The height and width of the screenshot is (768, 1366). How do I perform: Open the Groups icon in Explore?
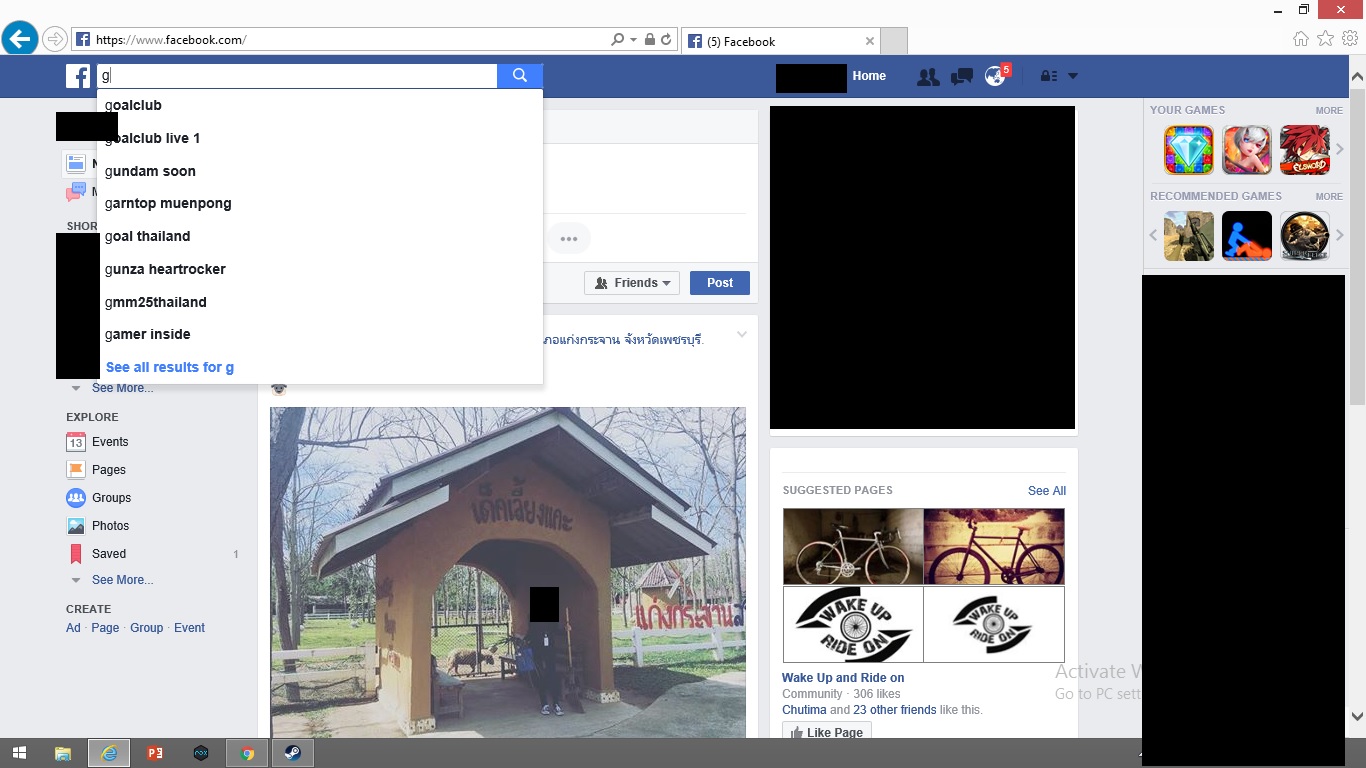76,498
